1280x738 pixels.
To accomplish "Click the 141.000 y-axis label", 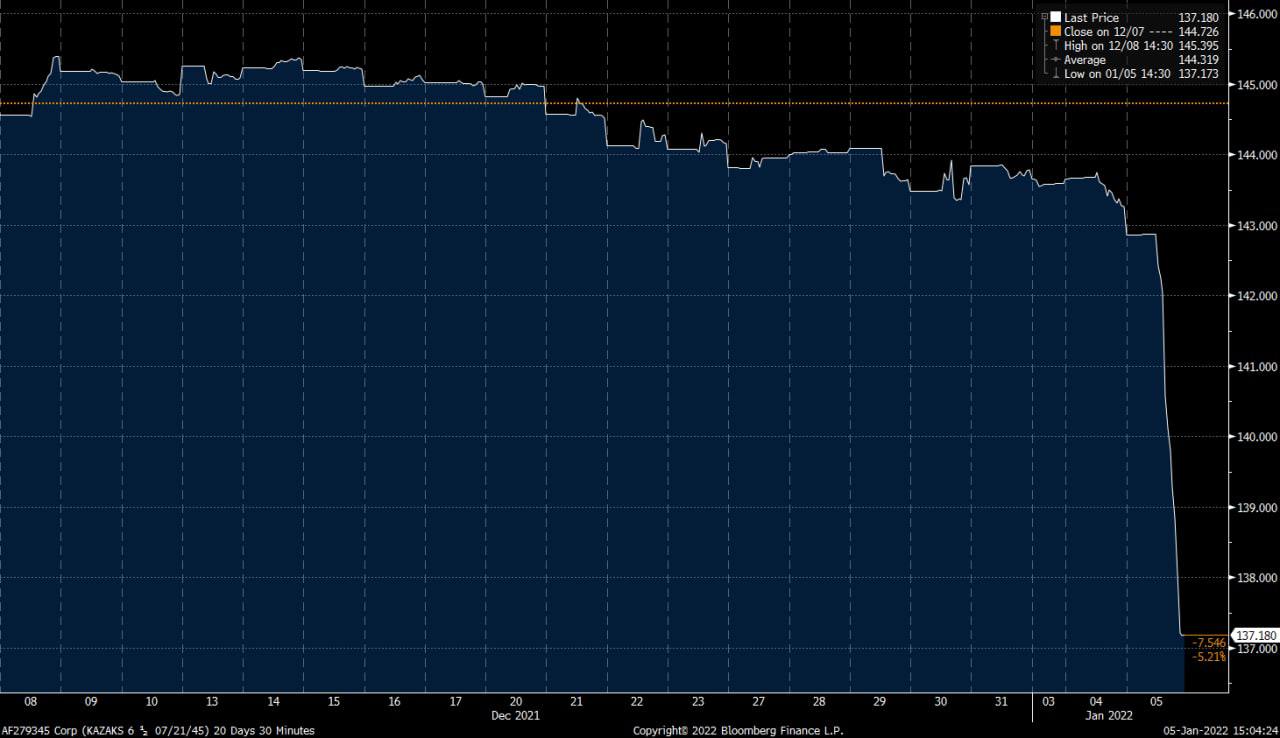I will (x=1257, y=367).
